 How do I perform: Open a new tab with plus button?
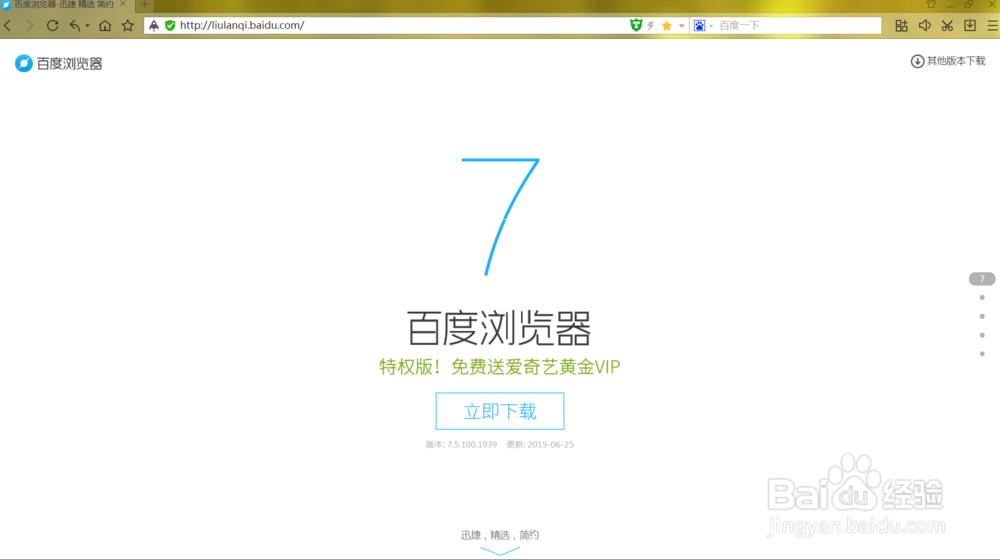pyautogui.click(x=145, y=4)
